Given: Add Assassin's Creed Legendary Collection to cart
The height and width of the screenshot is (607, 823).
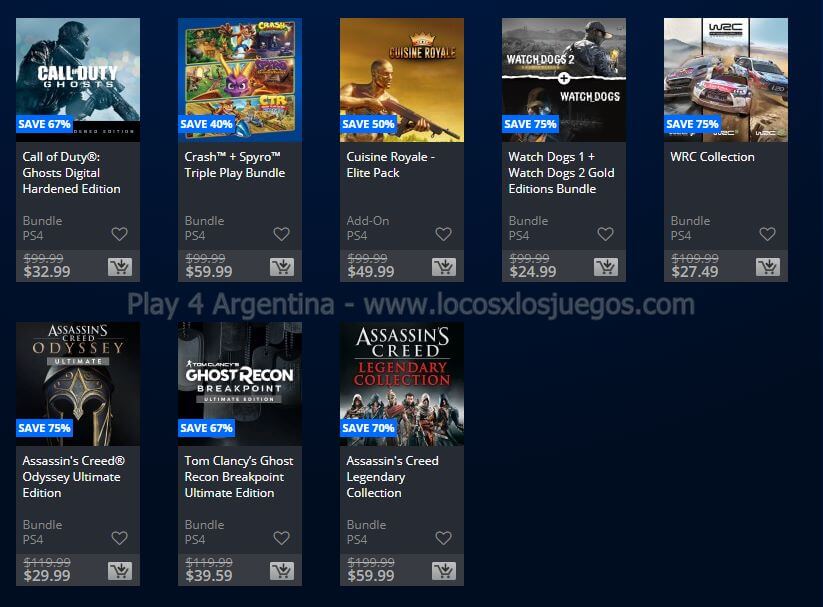Looking at the screenshot, I should coord(444,571).
